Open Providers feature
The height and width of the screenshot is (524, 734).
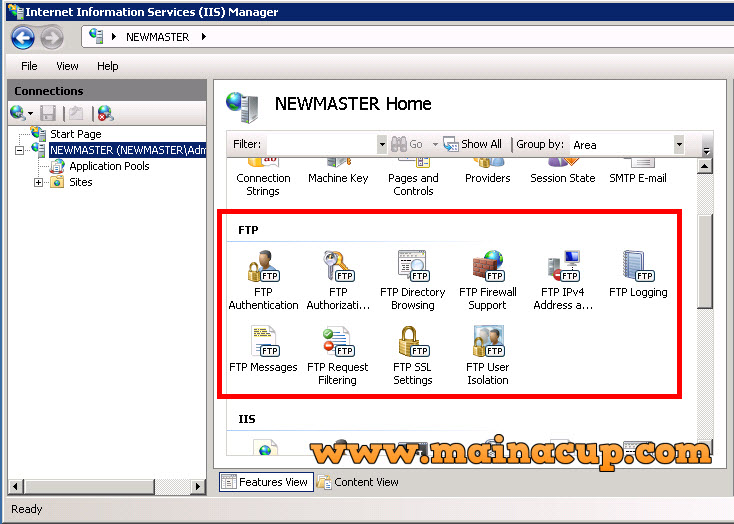tap(487, 172)
